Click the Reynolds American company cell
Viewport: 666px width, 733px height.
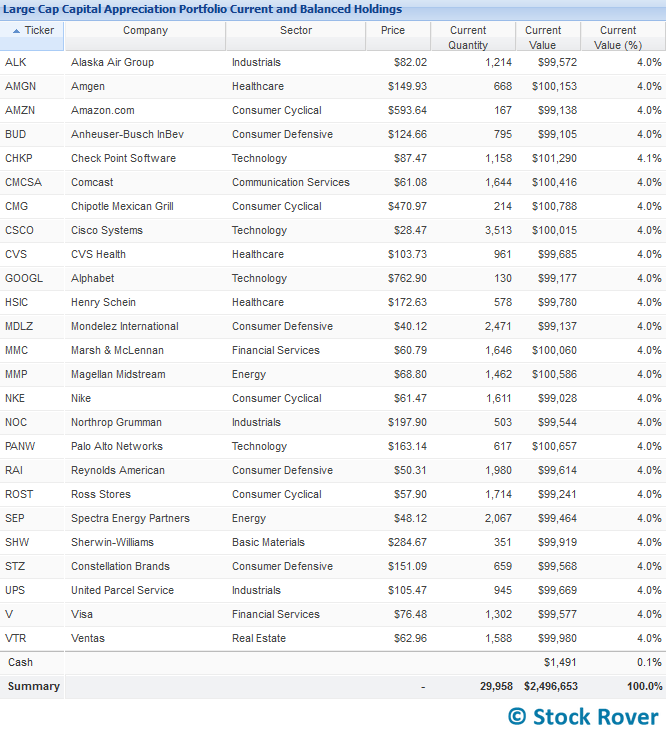point(118,470)
